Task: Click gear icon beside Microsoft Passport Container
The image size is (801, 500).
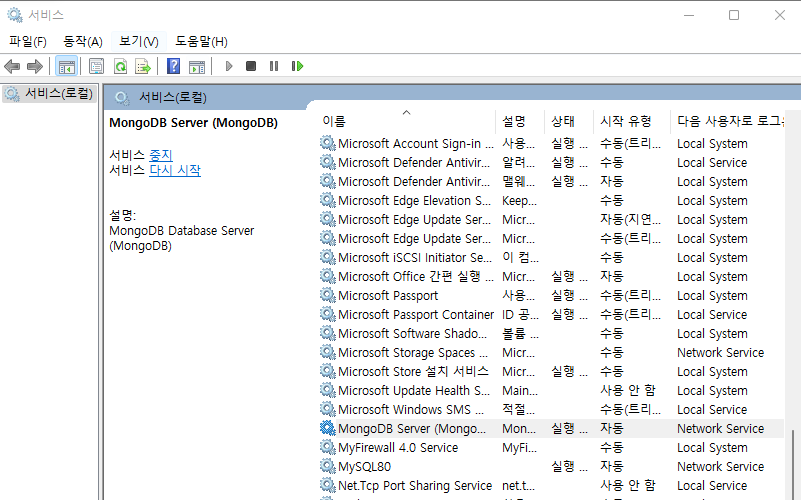Action: (x=327, y=314)
